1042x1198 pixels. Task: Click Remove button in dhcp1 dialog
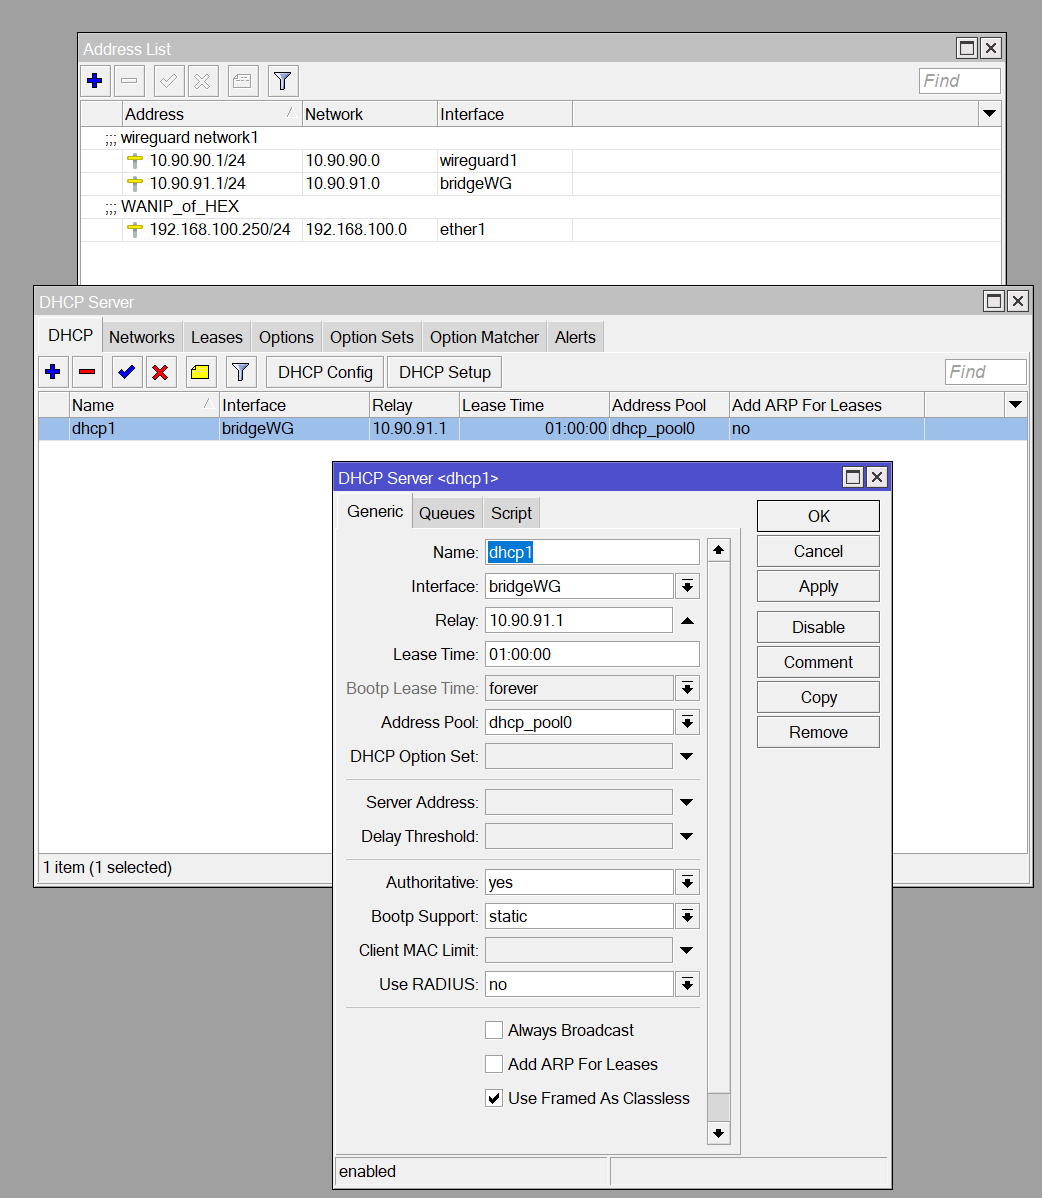coord(818,732)
